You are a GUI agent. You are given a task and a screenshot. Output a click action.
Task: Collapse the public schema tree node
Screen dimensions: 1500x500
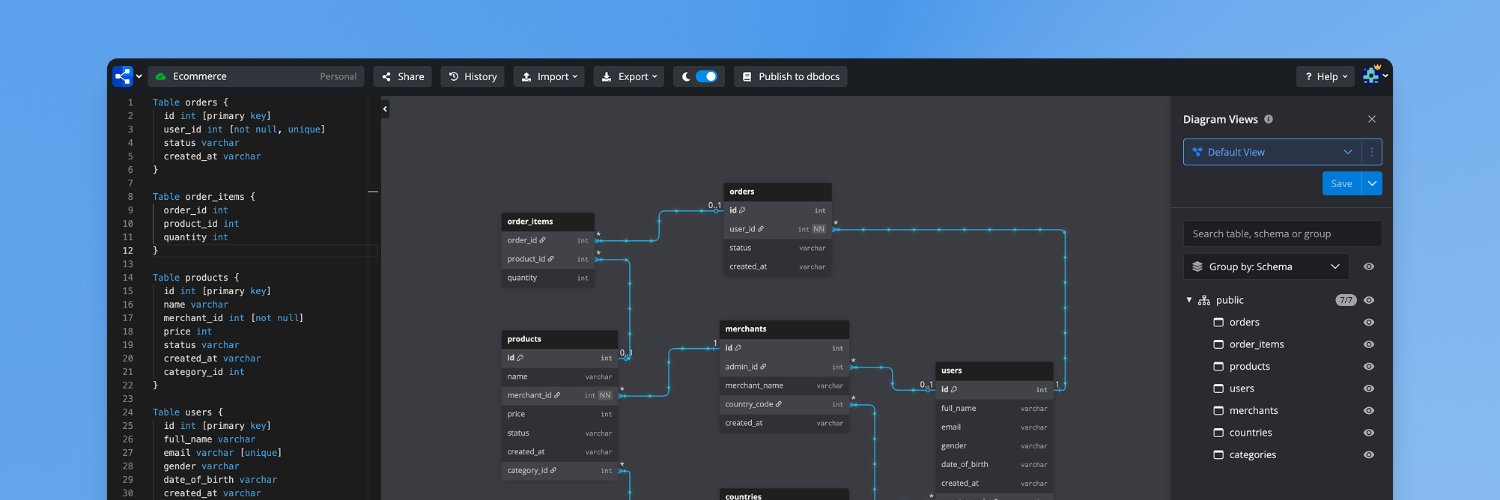1189,300
